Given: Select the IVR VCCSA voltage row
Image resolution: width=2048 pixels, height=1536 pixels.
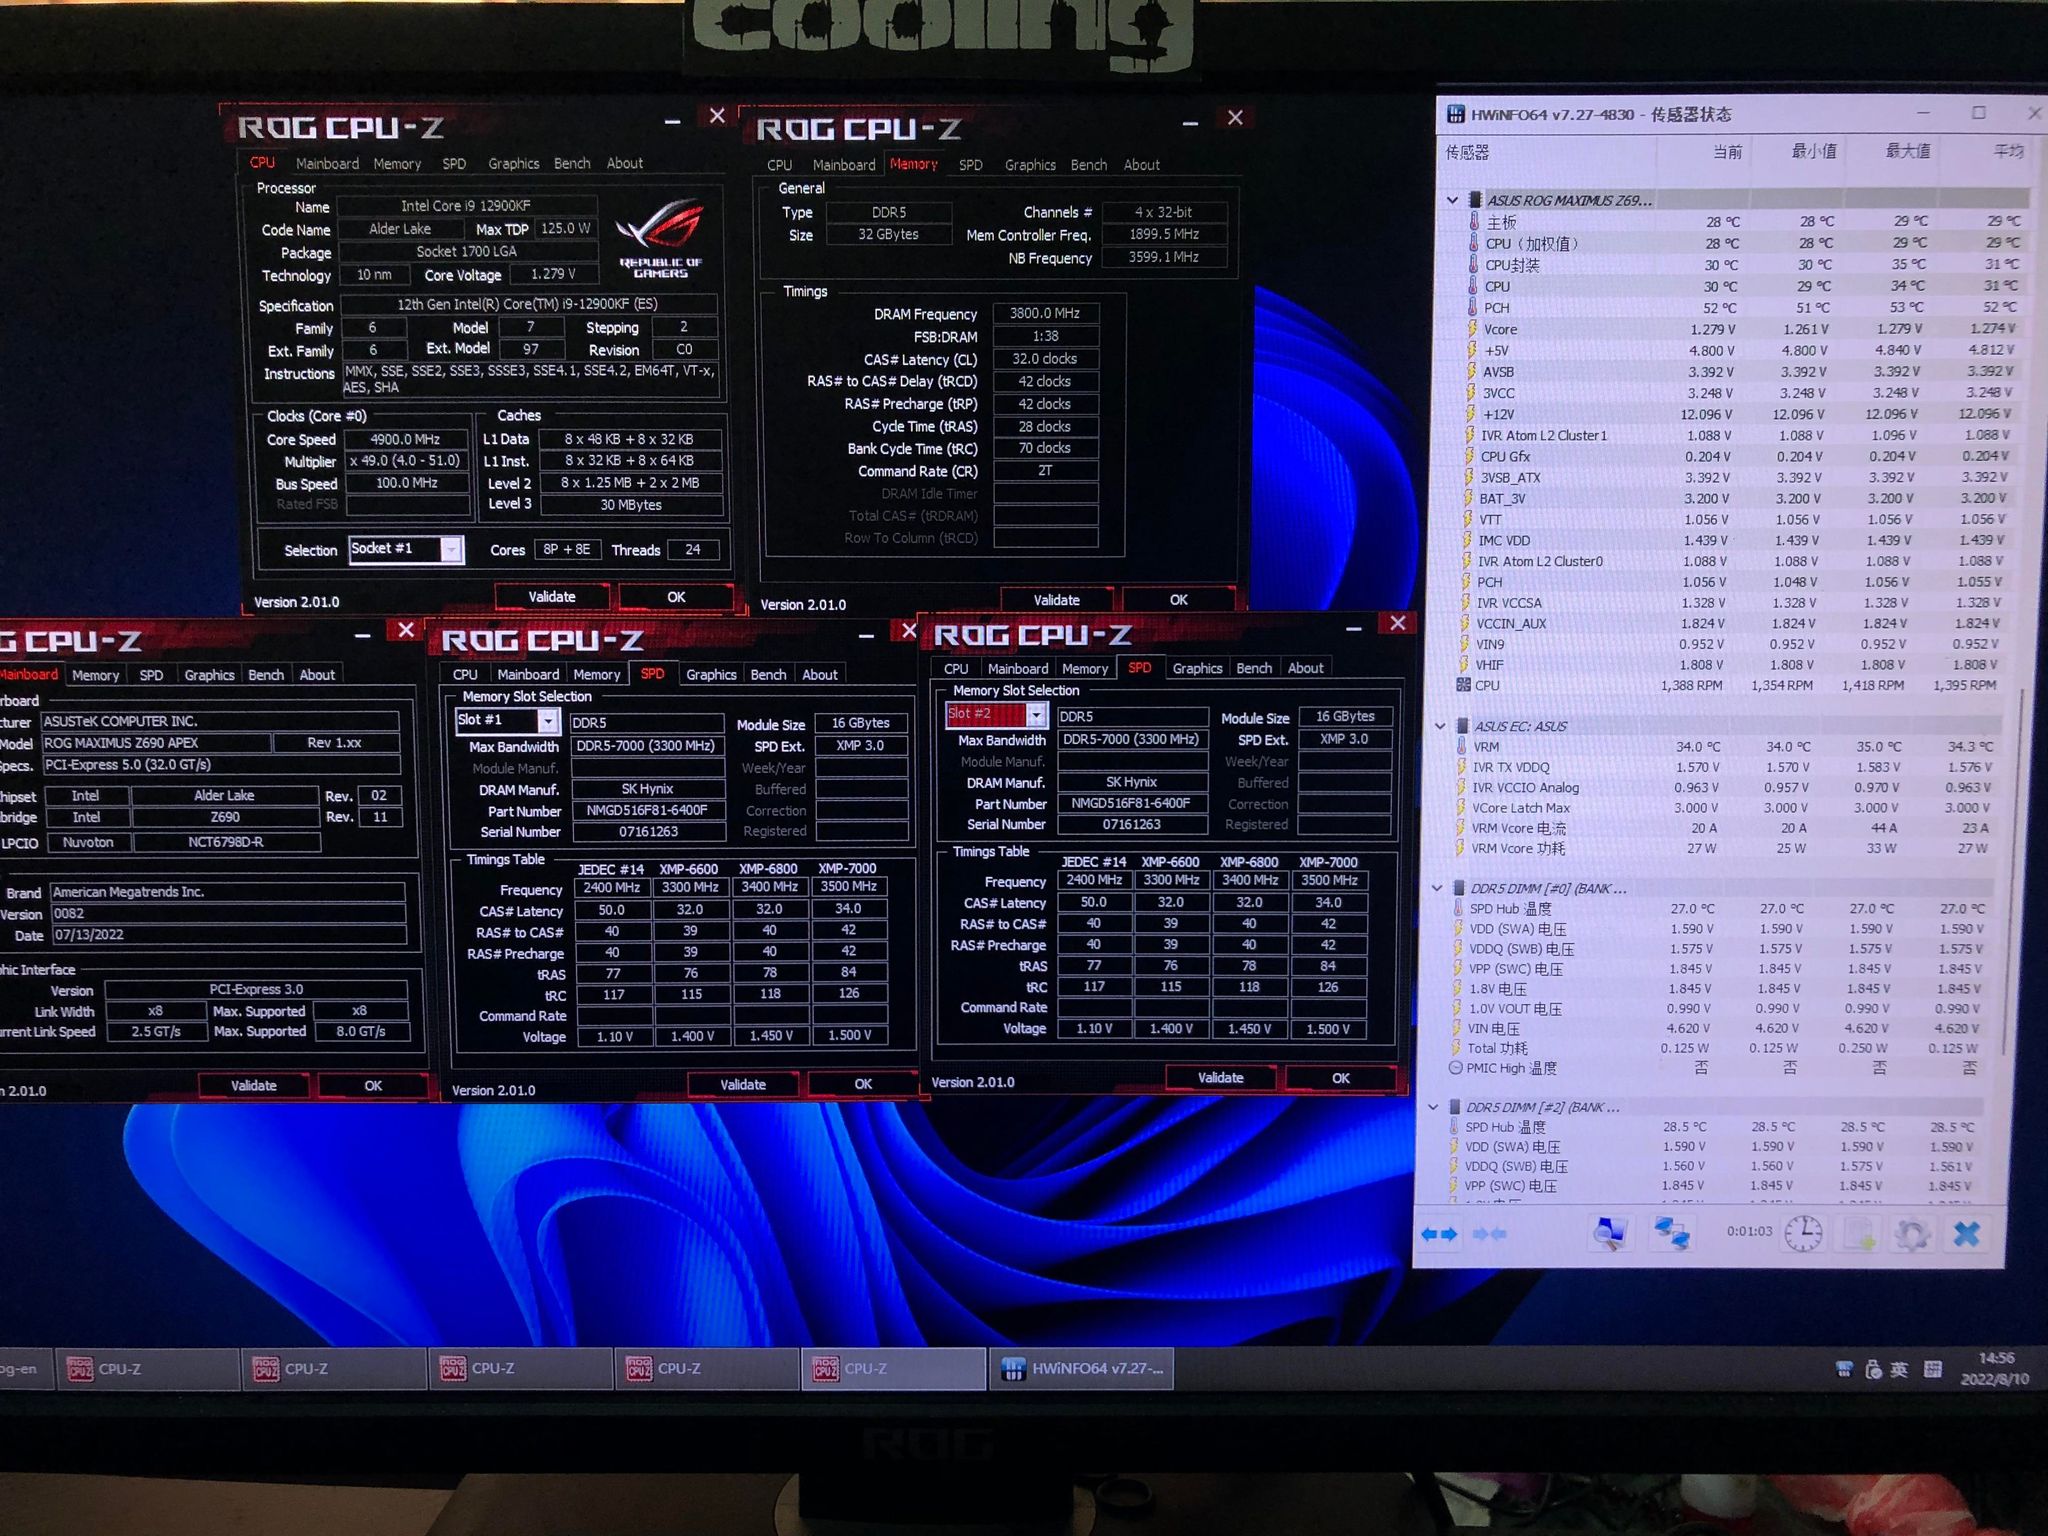Looking at the screenshot, I should (x=1740, y=603).
